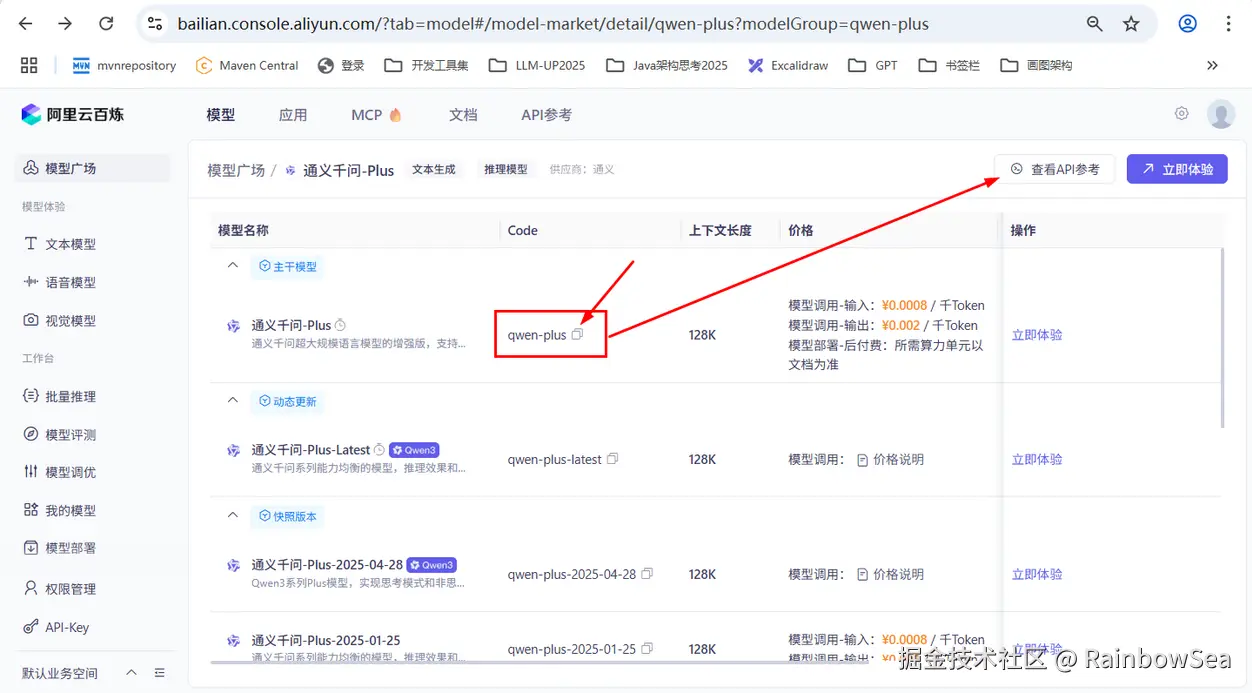
Task: Click the 阿里云百炼 logo
Action: tap(72, 115)
